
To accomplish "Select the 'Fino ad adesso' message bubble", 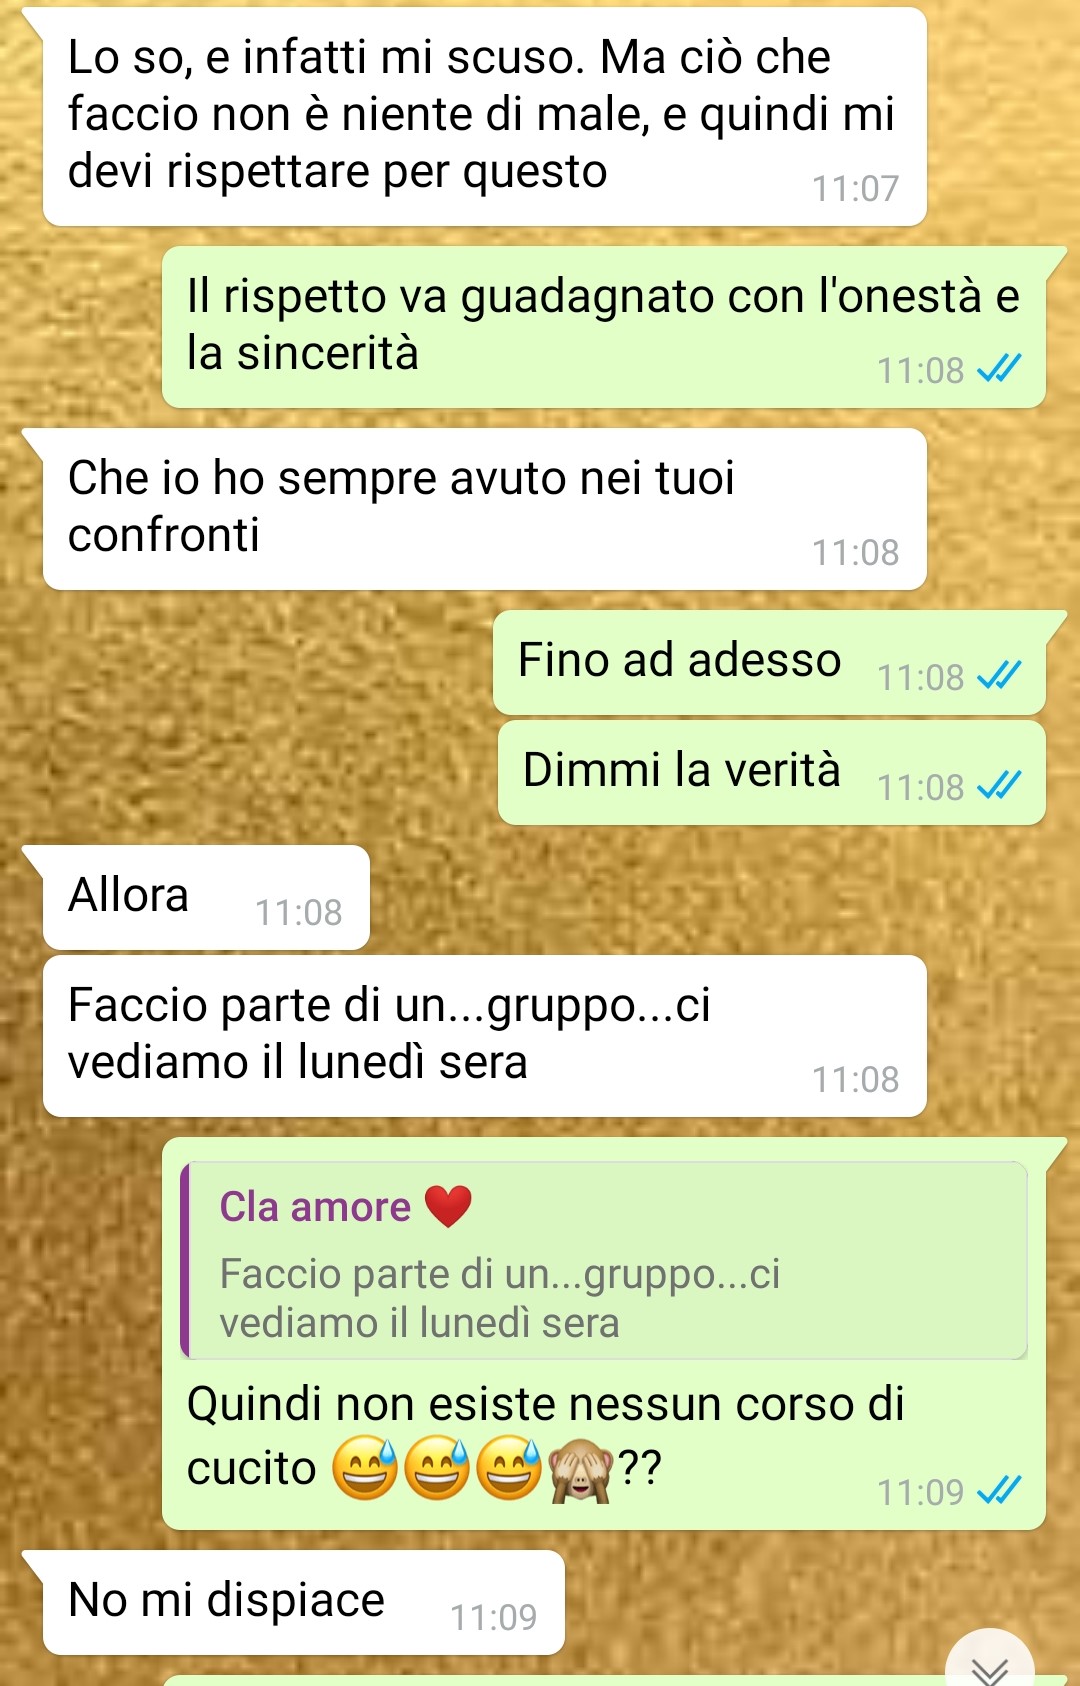I will [770, 662].
